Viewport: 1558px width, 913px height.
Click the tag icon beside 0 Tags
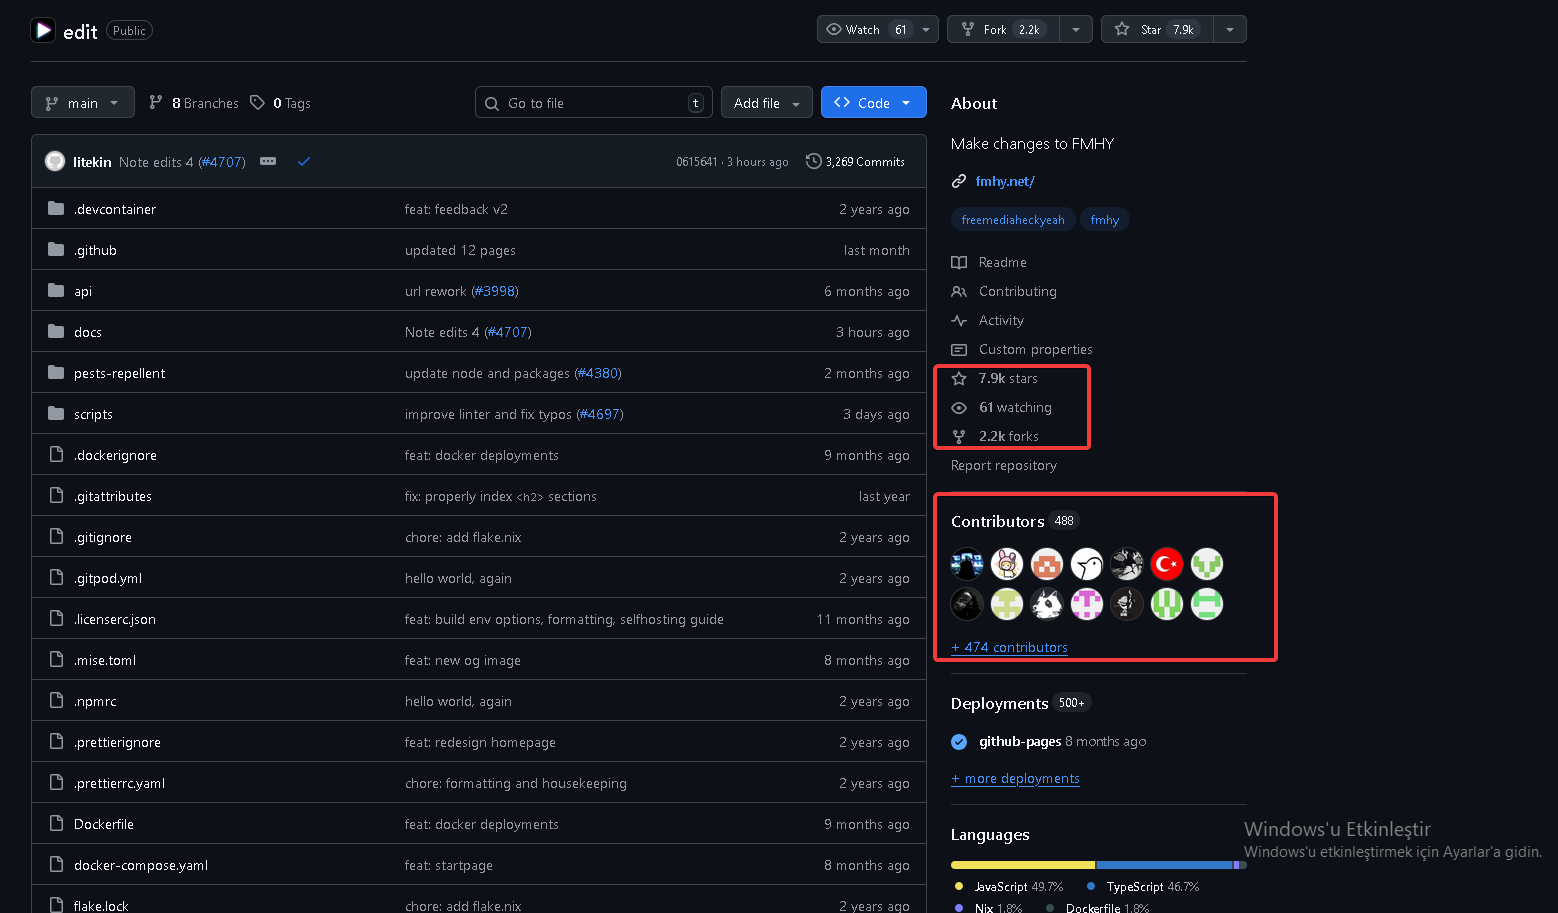tap(258, 102)
